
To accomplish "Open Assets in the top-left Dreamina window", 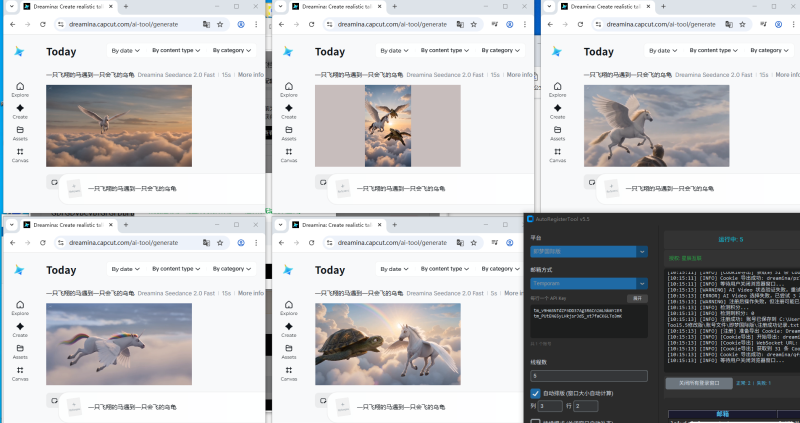I will pyautogui.click(x=20, y=133).
